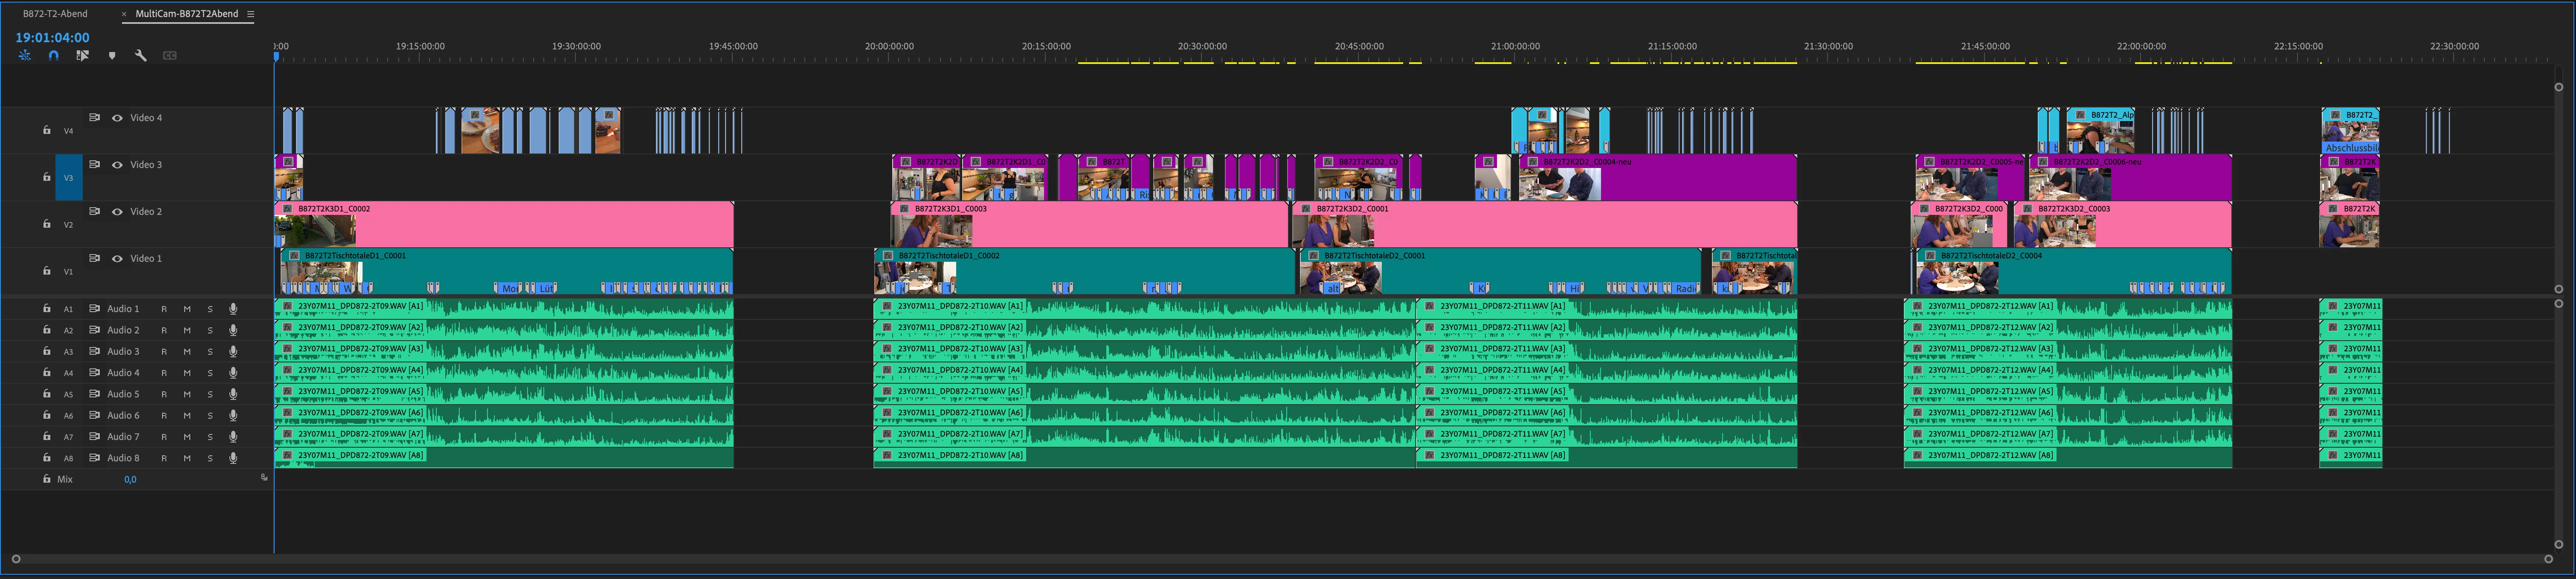This screenshot has width=2576, height=579.
Task: Hide Video 3 track output
Action: pos(117,165)
